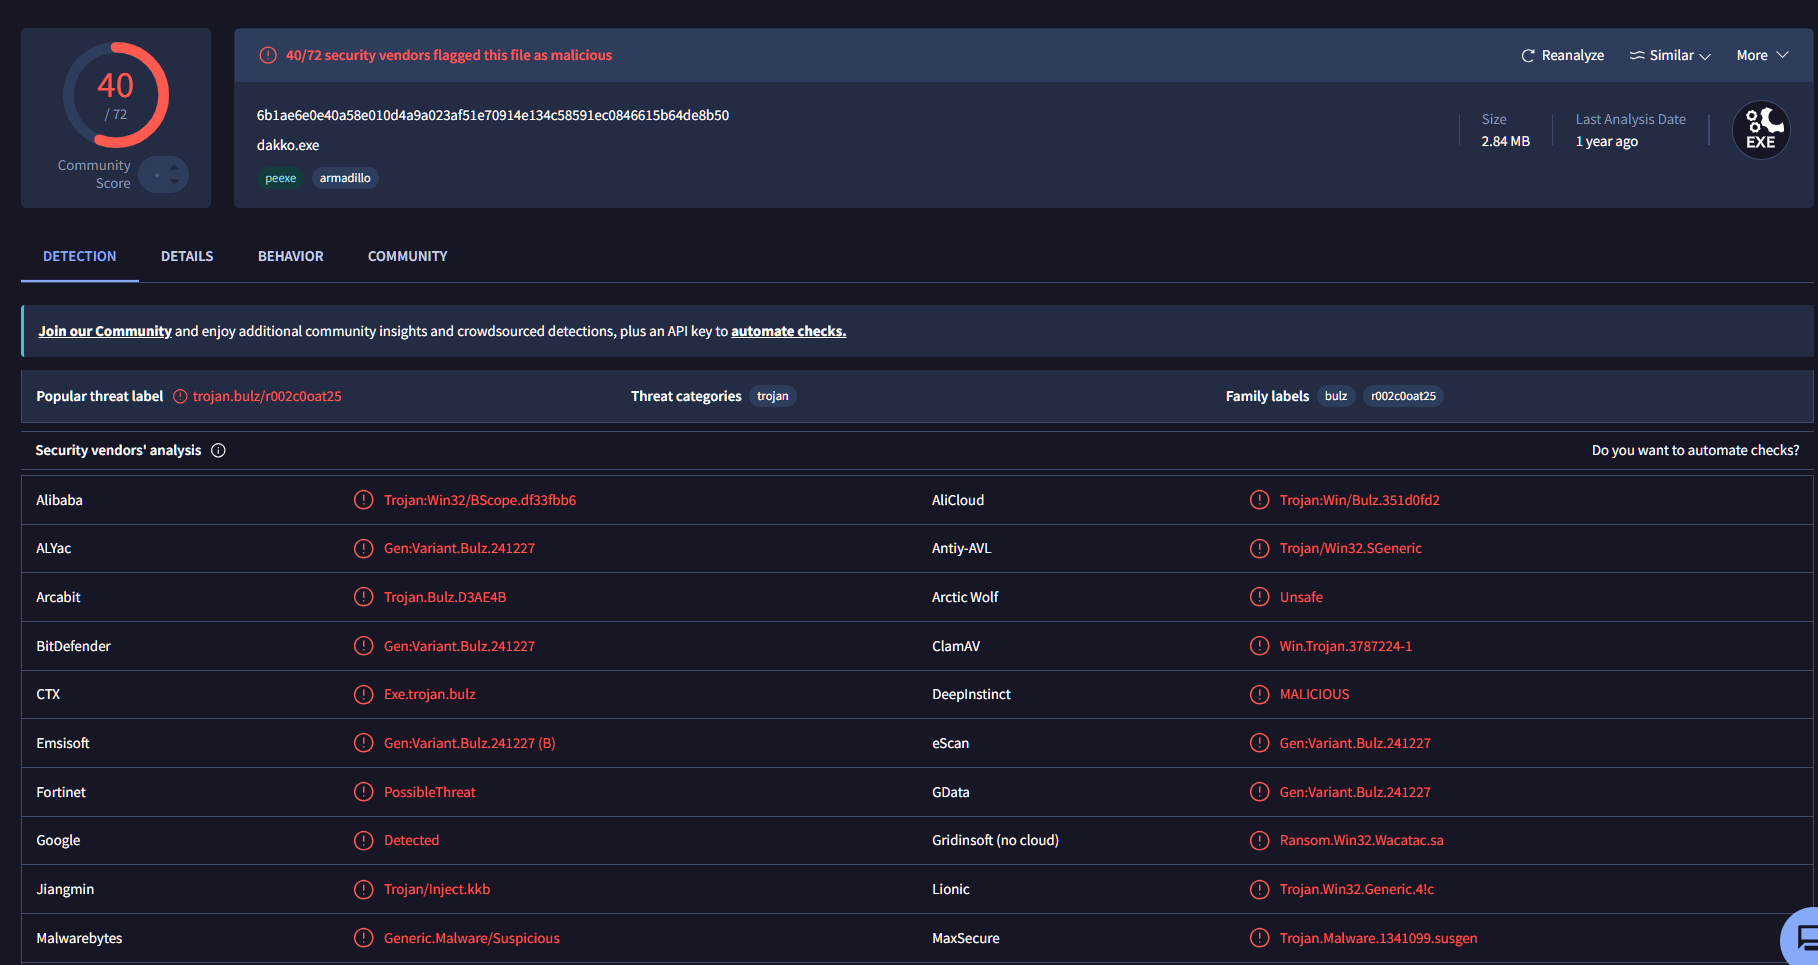Click the armadillo tag chip

pyautogui.click(x=345, y=179)
